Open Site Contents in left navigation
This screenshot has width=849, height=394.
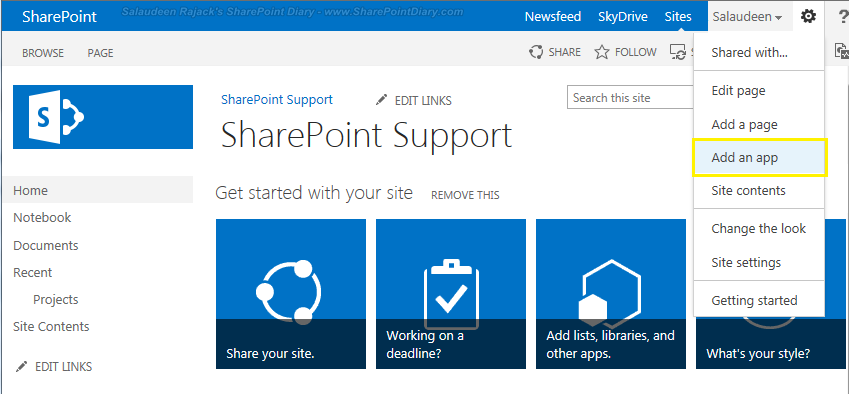pyautogui.click(x=51, y=326)
